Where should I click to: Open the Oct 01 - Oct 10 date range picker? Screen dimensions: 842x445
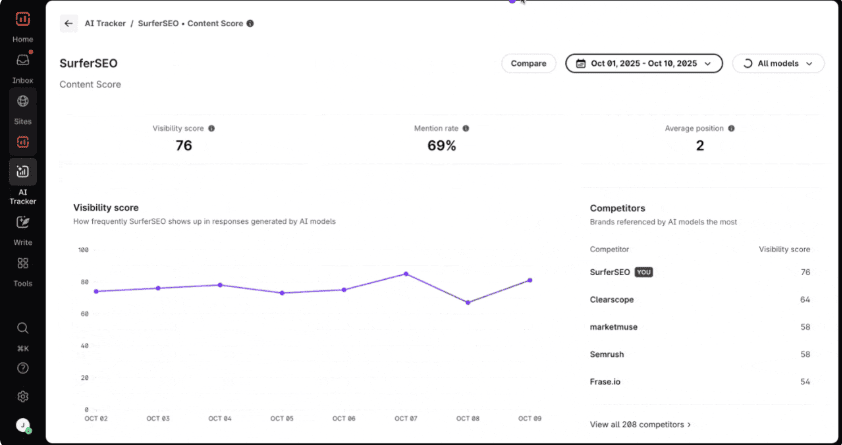tap(644, 63)
